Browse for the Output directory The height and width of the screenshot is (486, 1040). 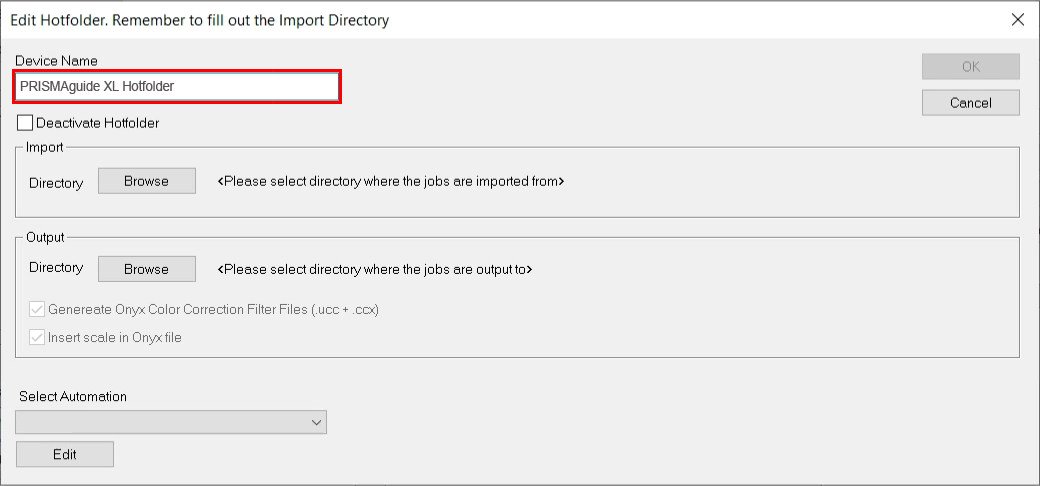[x=147, y=269]
